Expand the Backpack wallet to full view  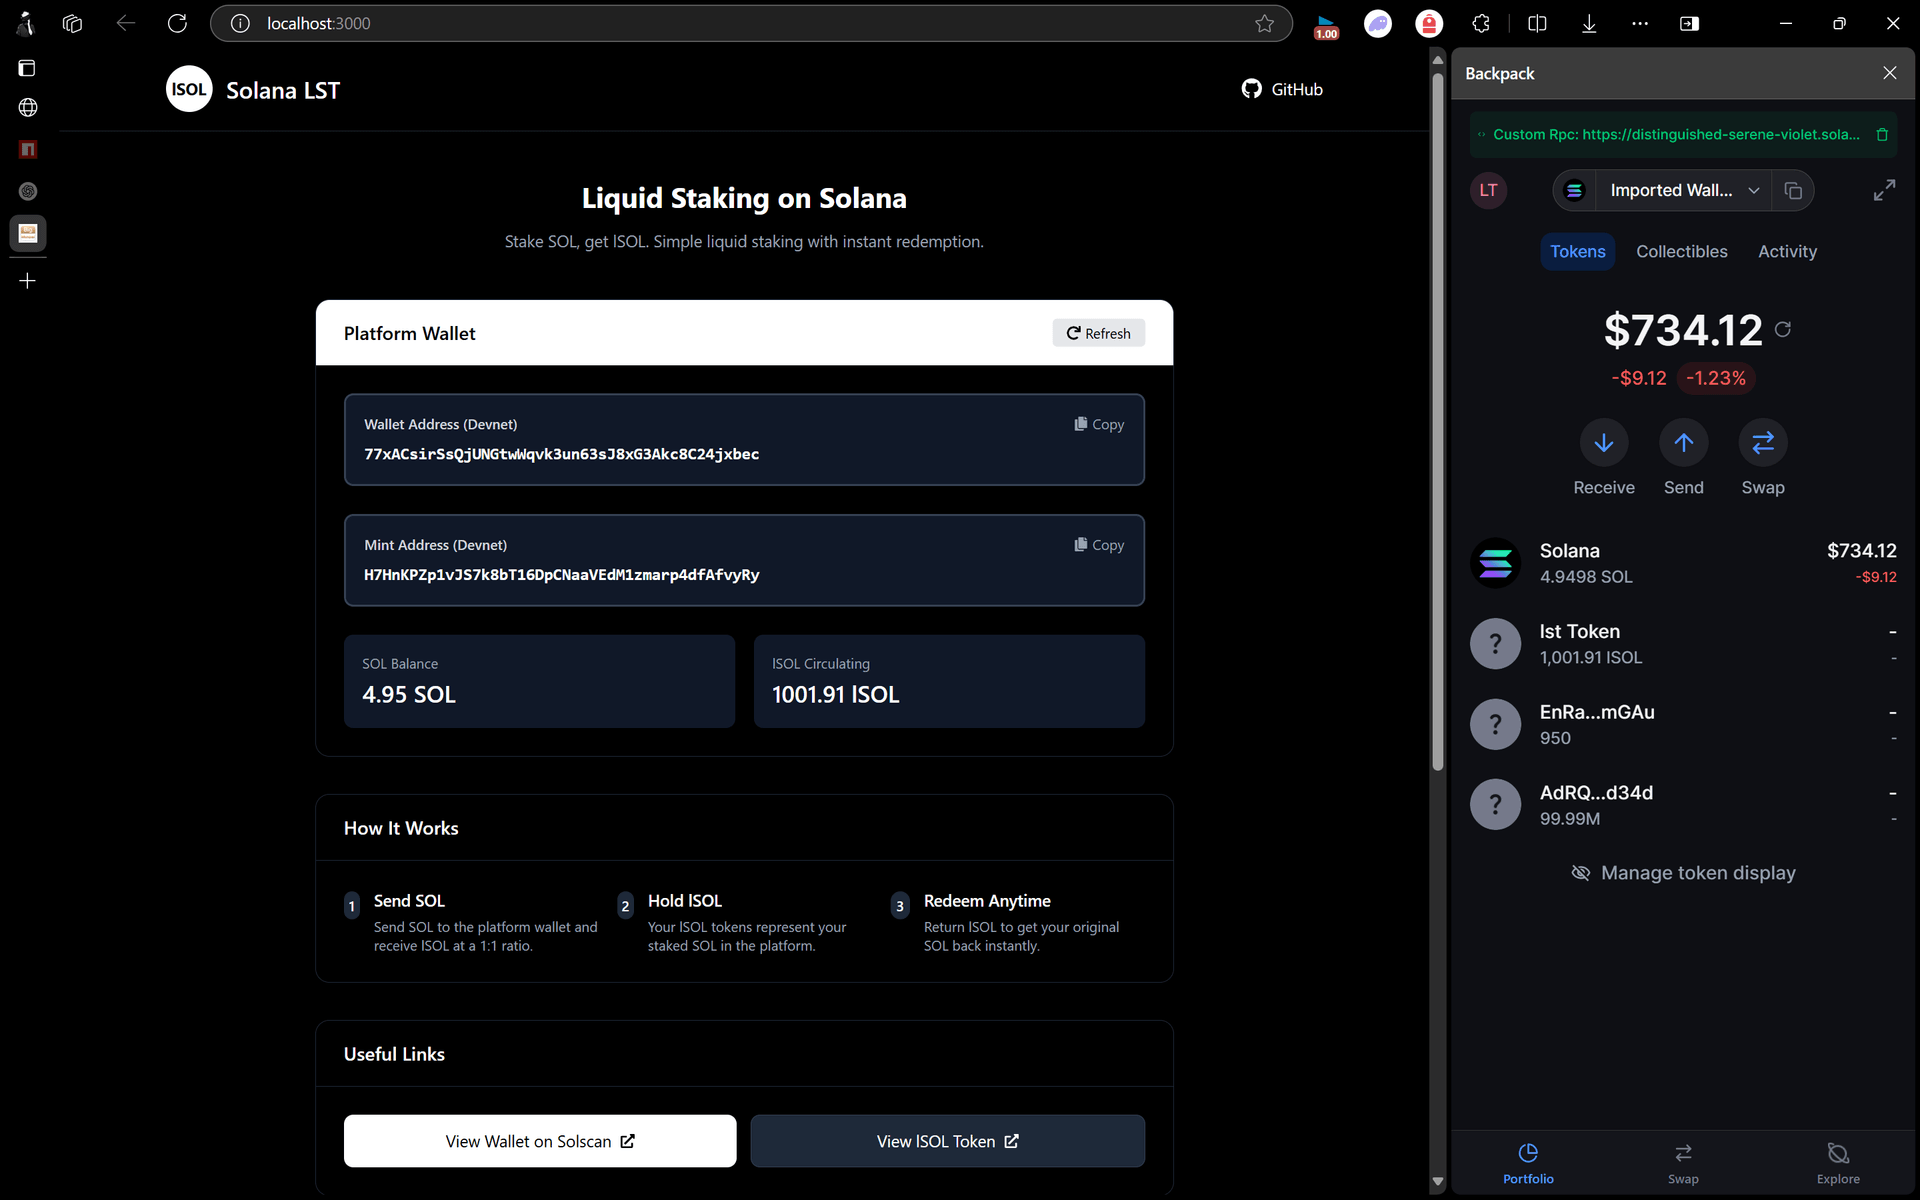point(1884,190)
